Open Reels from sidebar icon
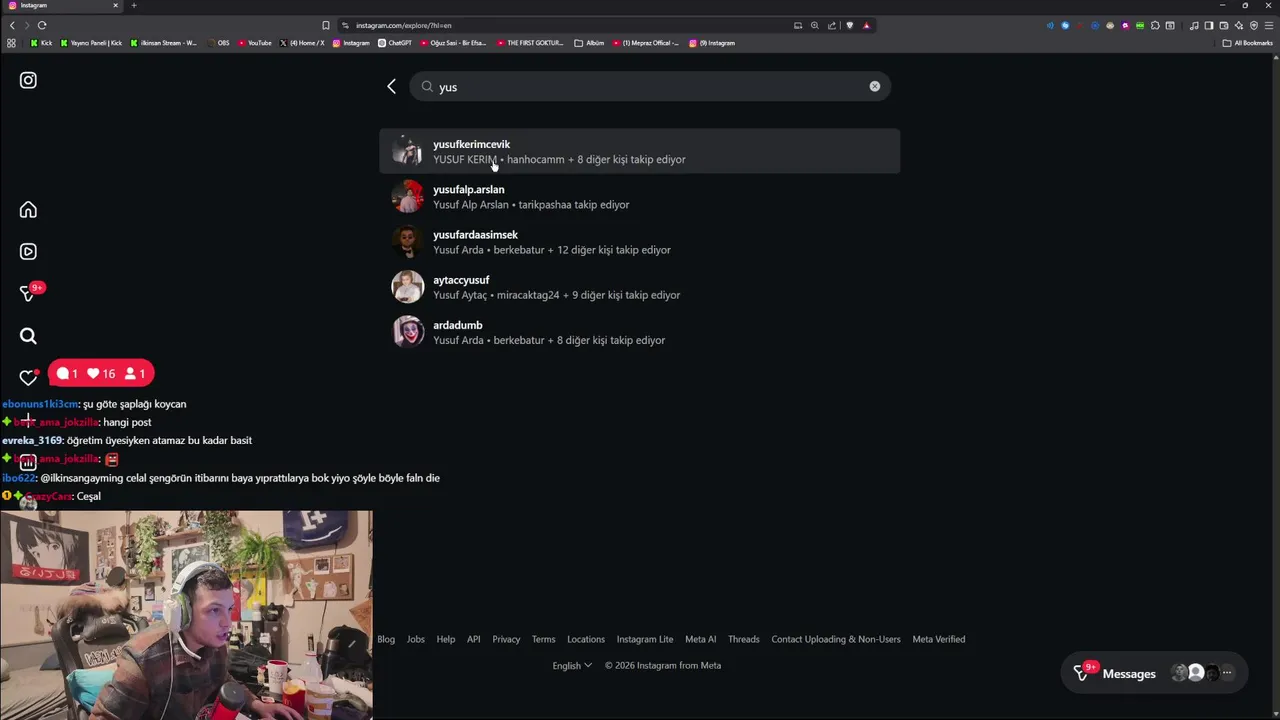 click(28, 251)
